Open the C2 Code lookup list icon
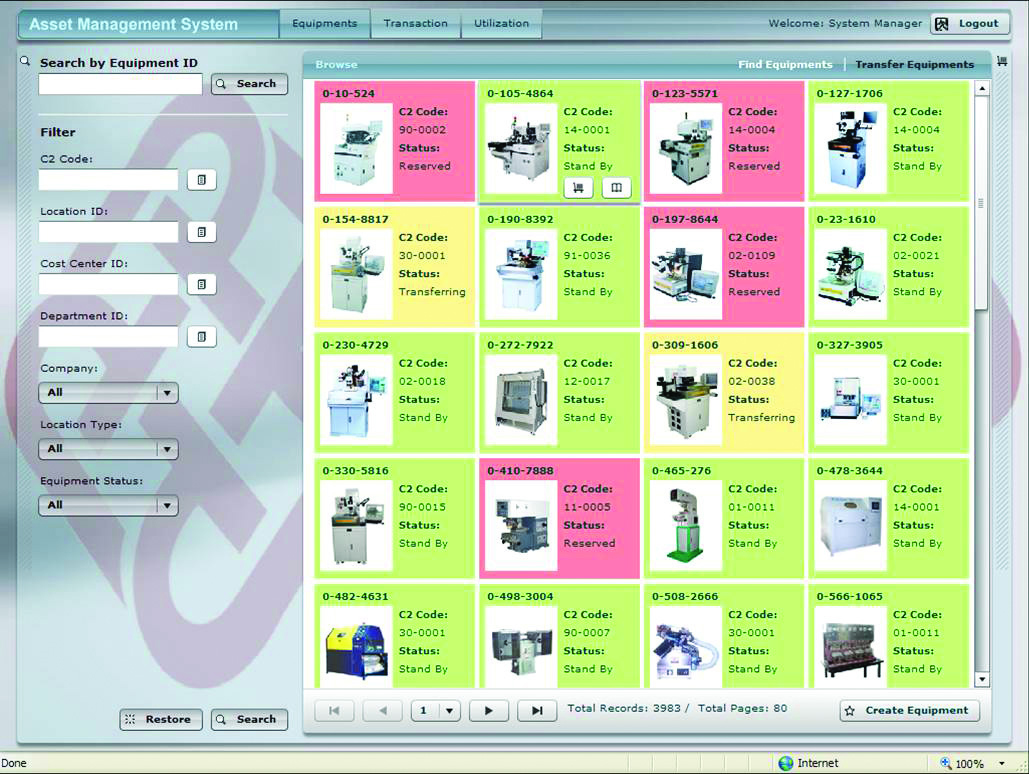This screenshot has width=1029, height=774. click(201, 180)
